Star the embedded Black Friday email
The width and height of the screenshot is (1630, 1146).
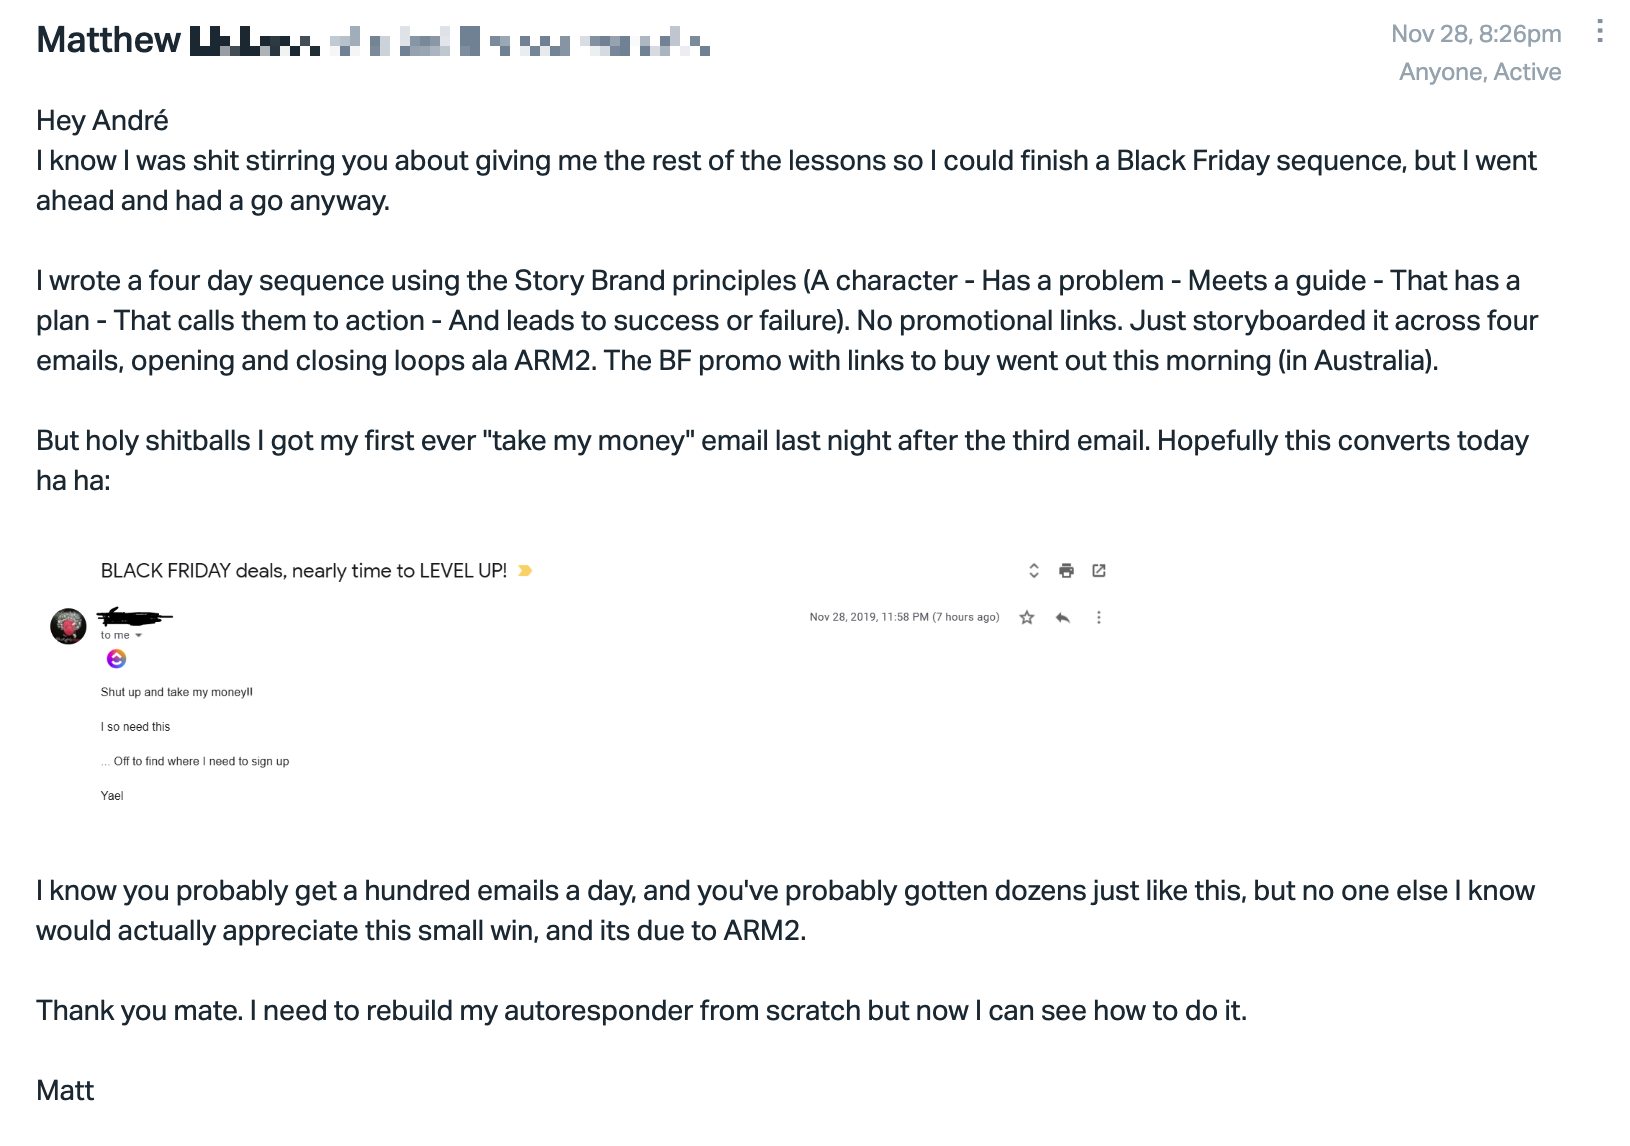1026,618
